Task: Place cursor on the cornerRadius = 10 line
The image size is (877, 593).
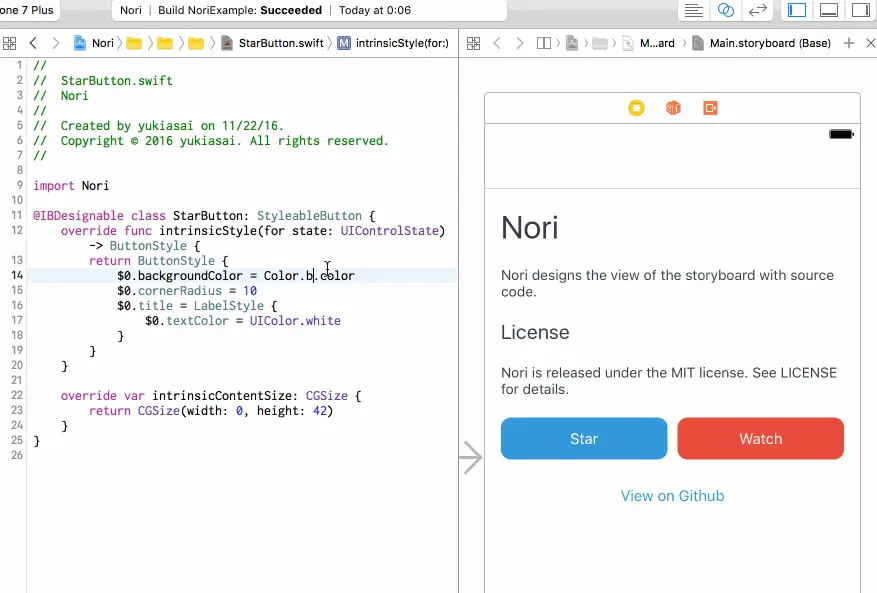Action: (x=187, y=291)
